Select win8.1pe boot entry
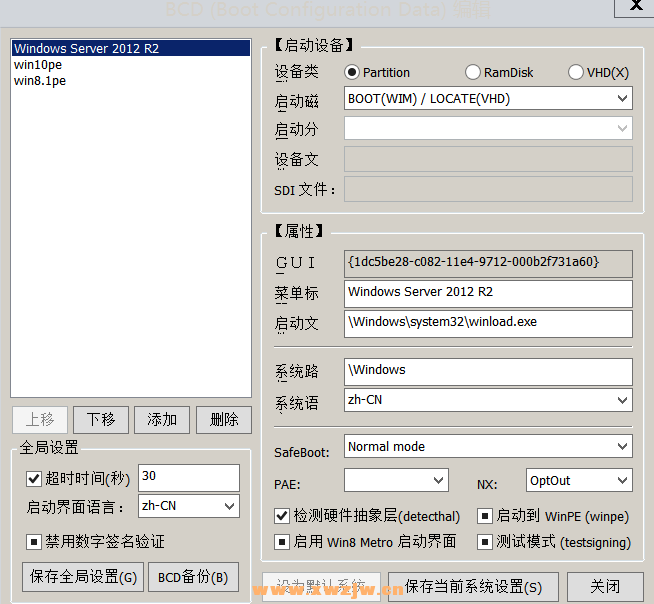The image size is (654, 604). [x=131, y=81]
